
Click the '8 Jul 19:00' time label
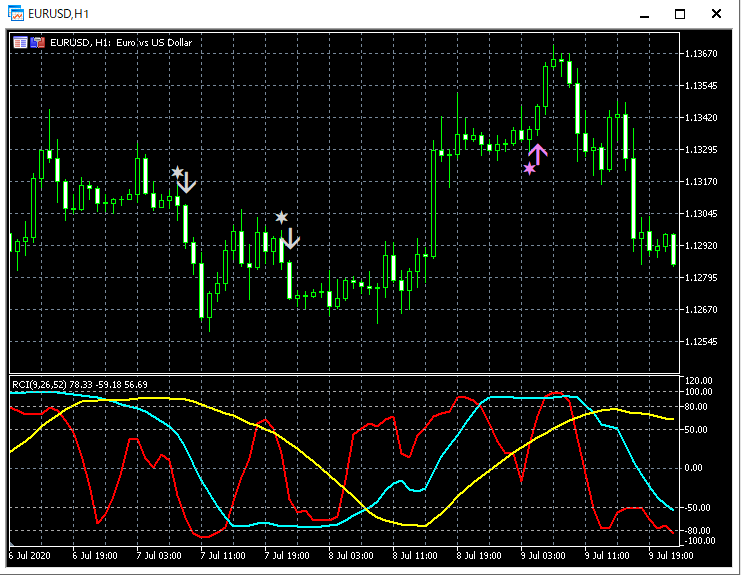(x=479, y=555)
